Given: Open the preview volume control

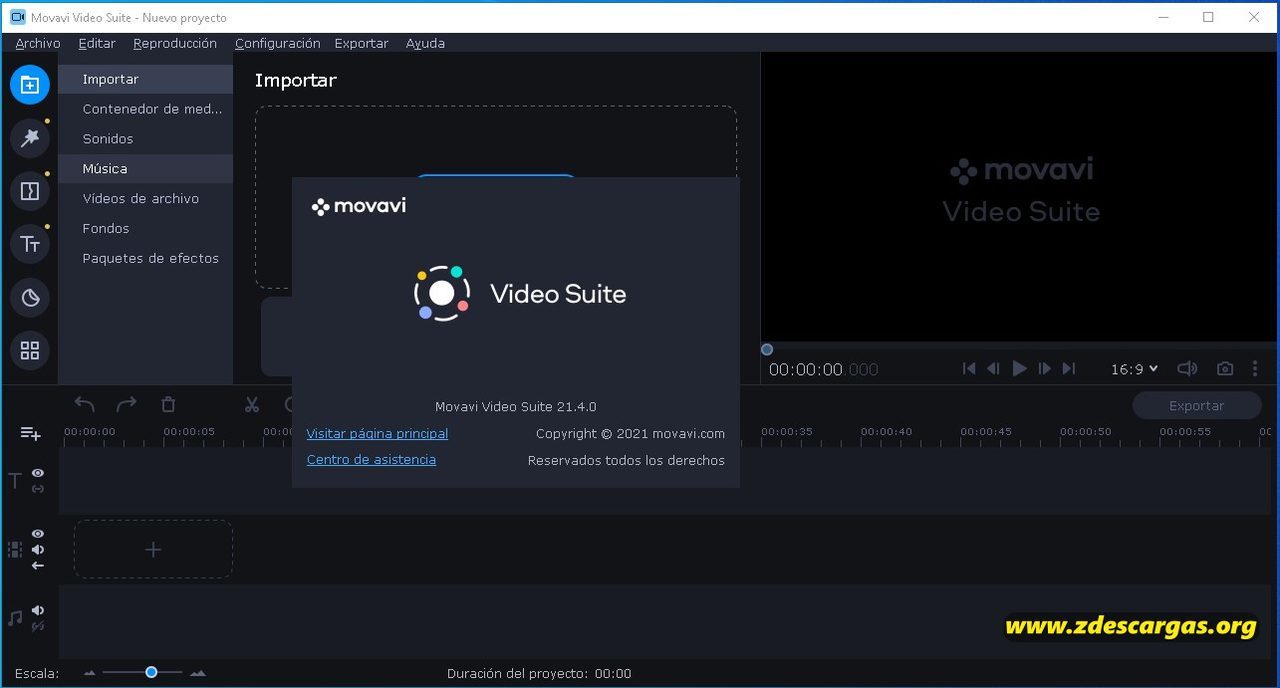Looking at the screenshot, I should pyautogui.click(x=1187, y=369).
